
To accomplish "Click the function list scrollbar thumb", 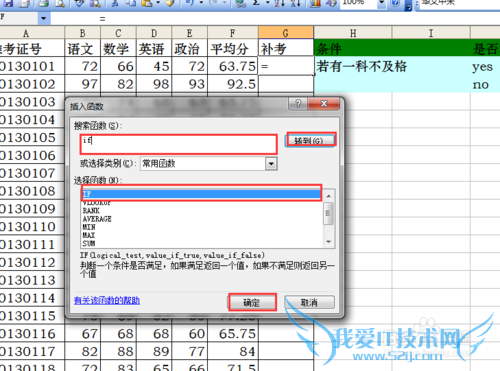I will pyautogui.click(x=328, y=213).
